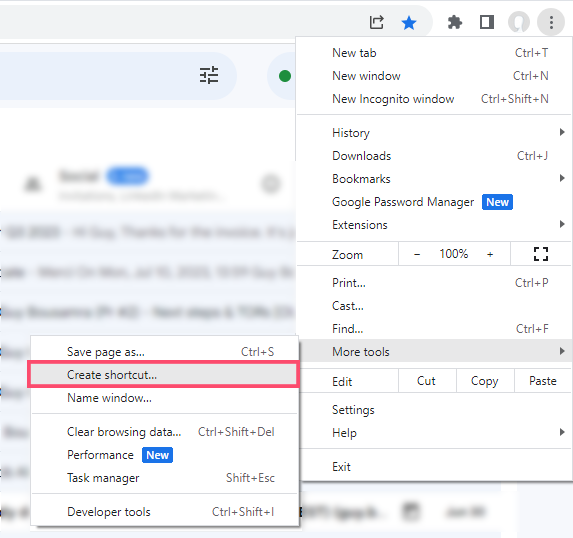Click the share page icon
Image resolution: width=573 pixels, height=538 pixels.
(376, 22)
